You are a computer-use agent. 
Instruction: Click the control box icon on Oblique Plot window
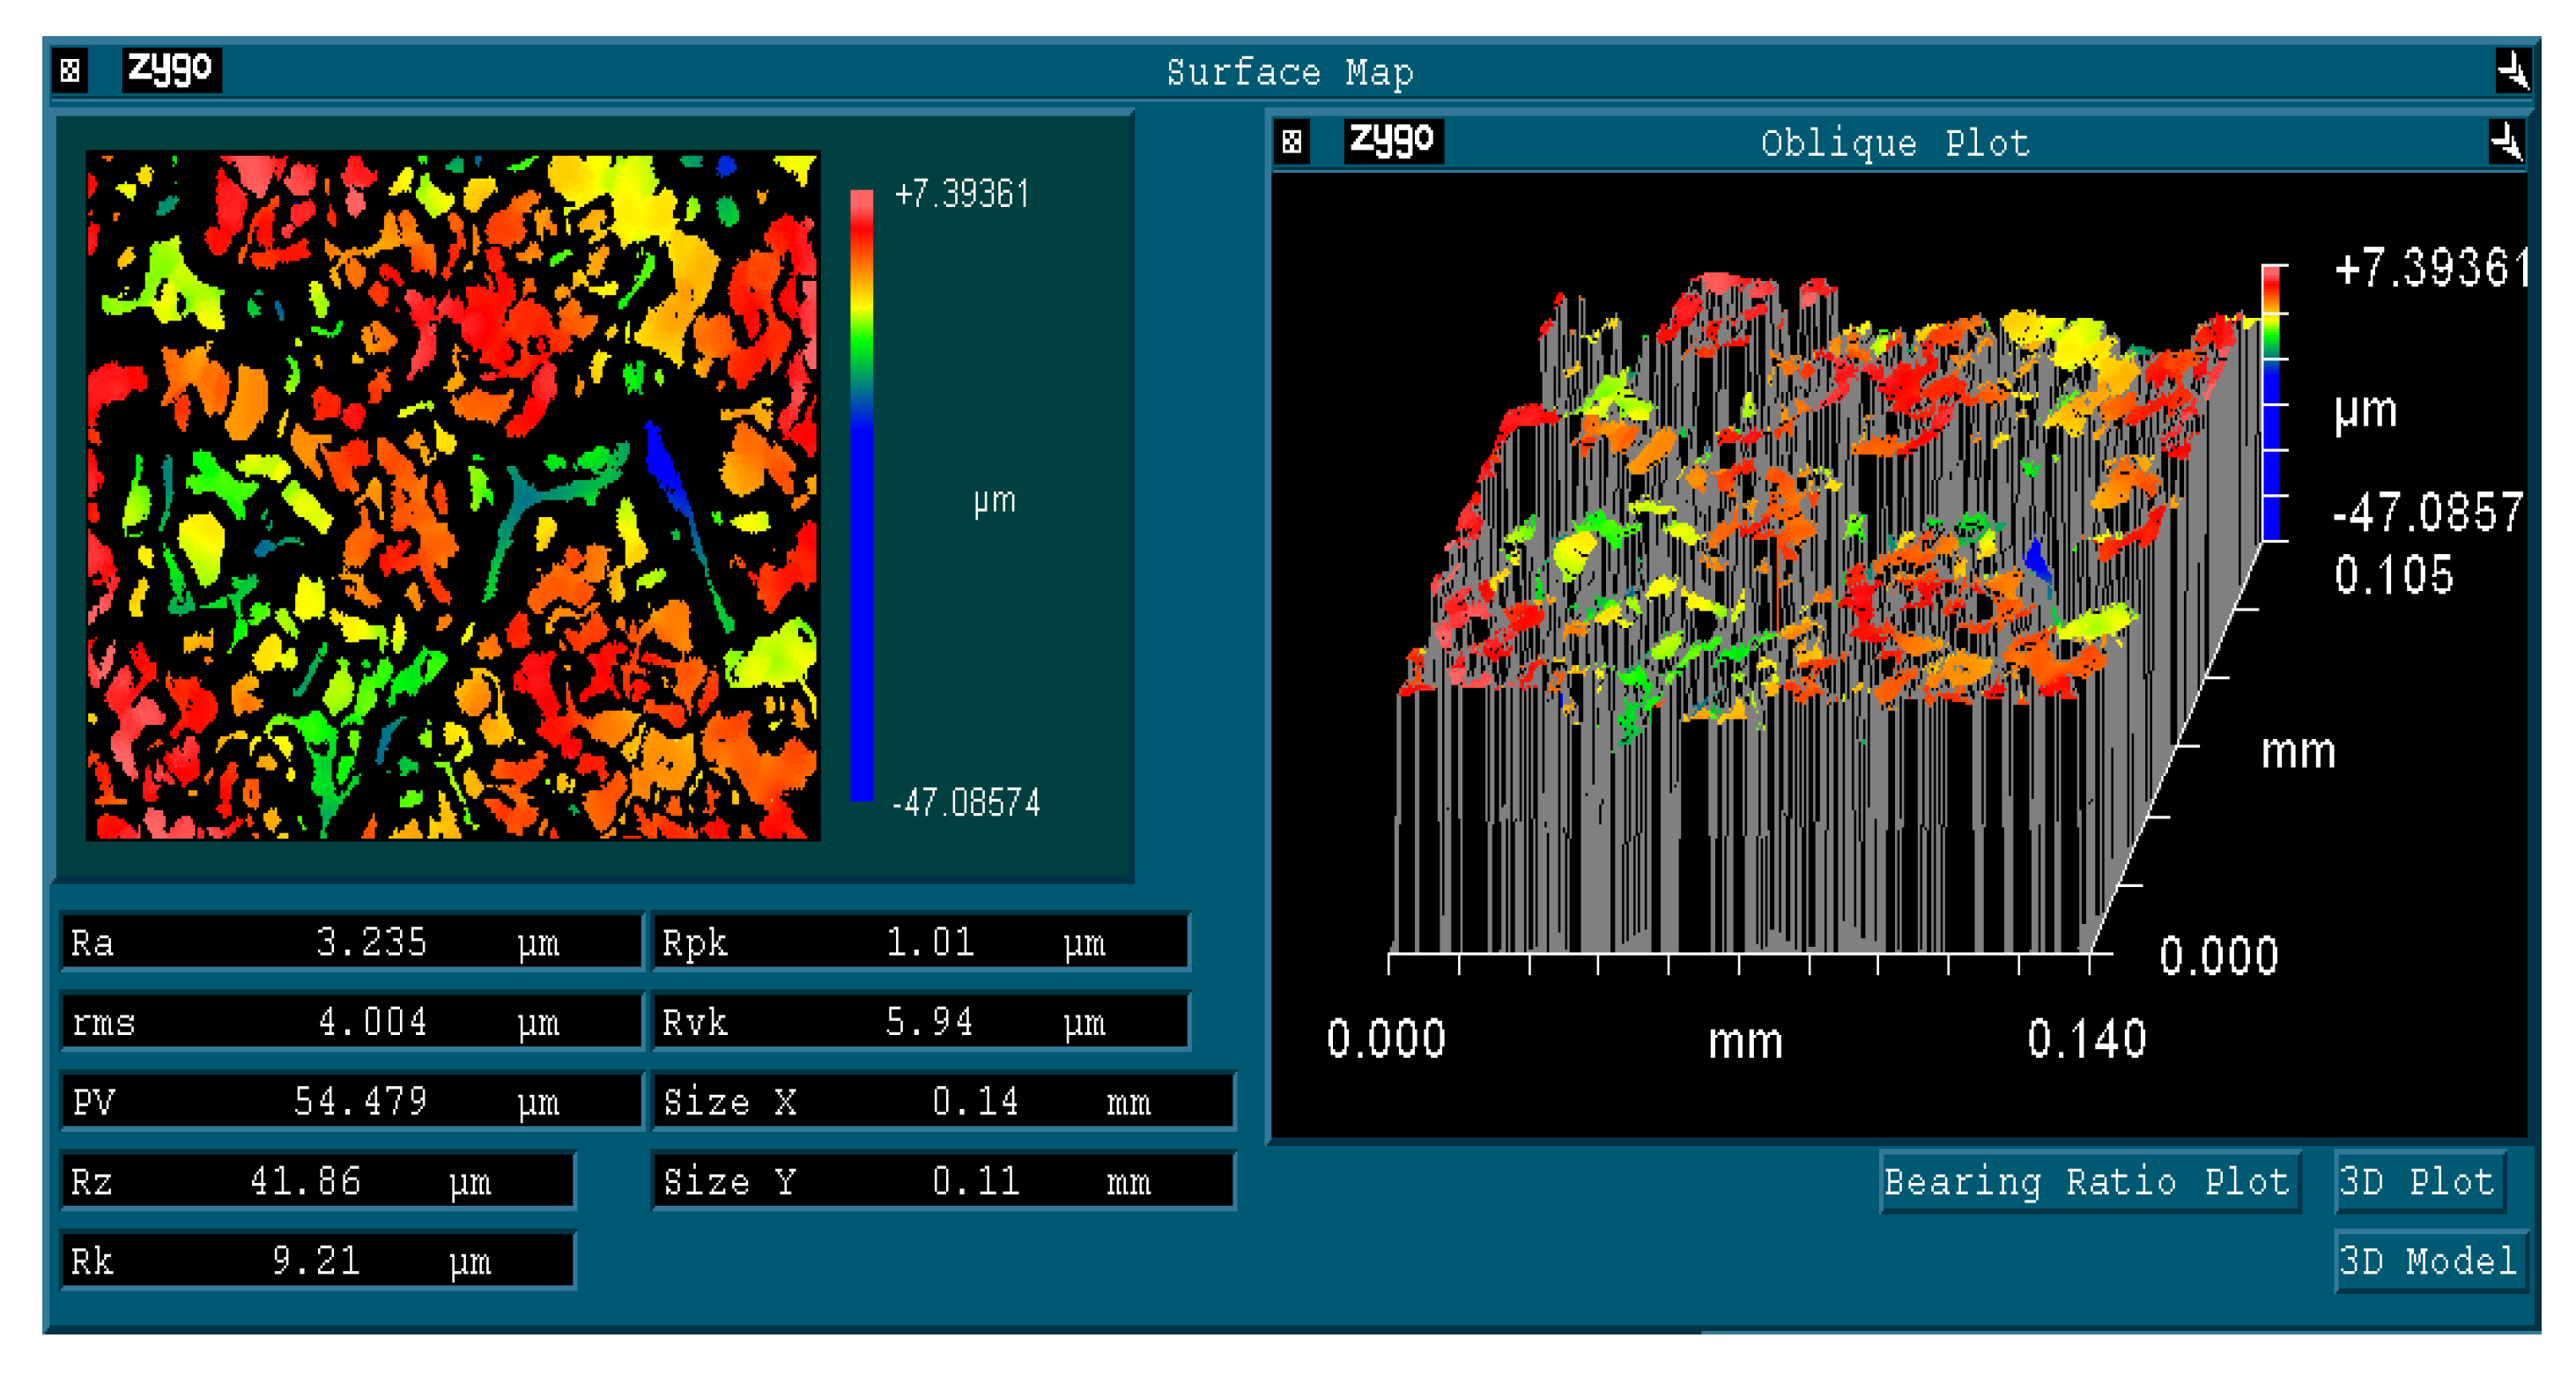click(x=1291, y=140)
